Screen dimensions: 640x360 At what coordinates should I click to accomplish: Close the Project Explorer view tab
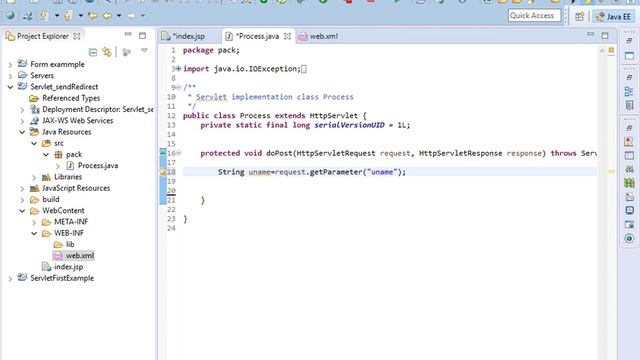[77, 36]
